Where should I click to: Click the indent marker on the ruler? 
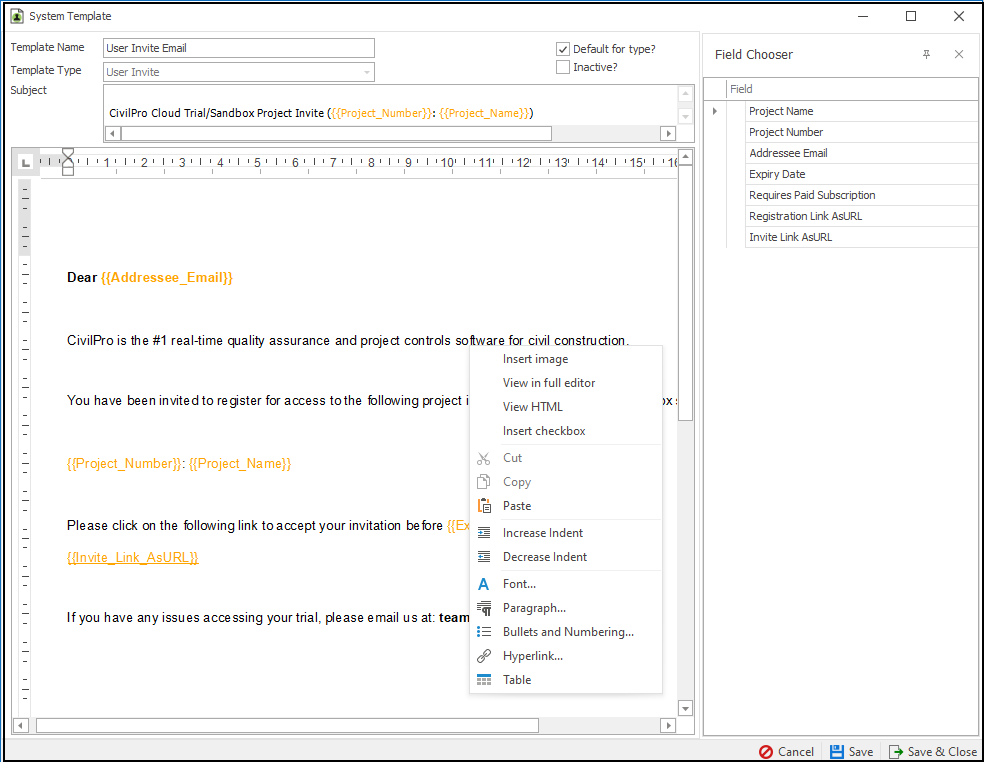point(68,161)
